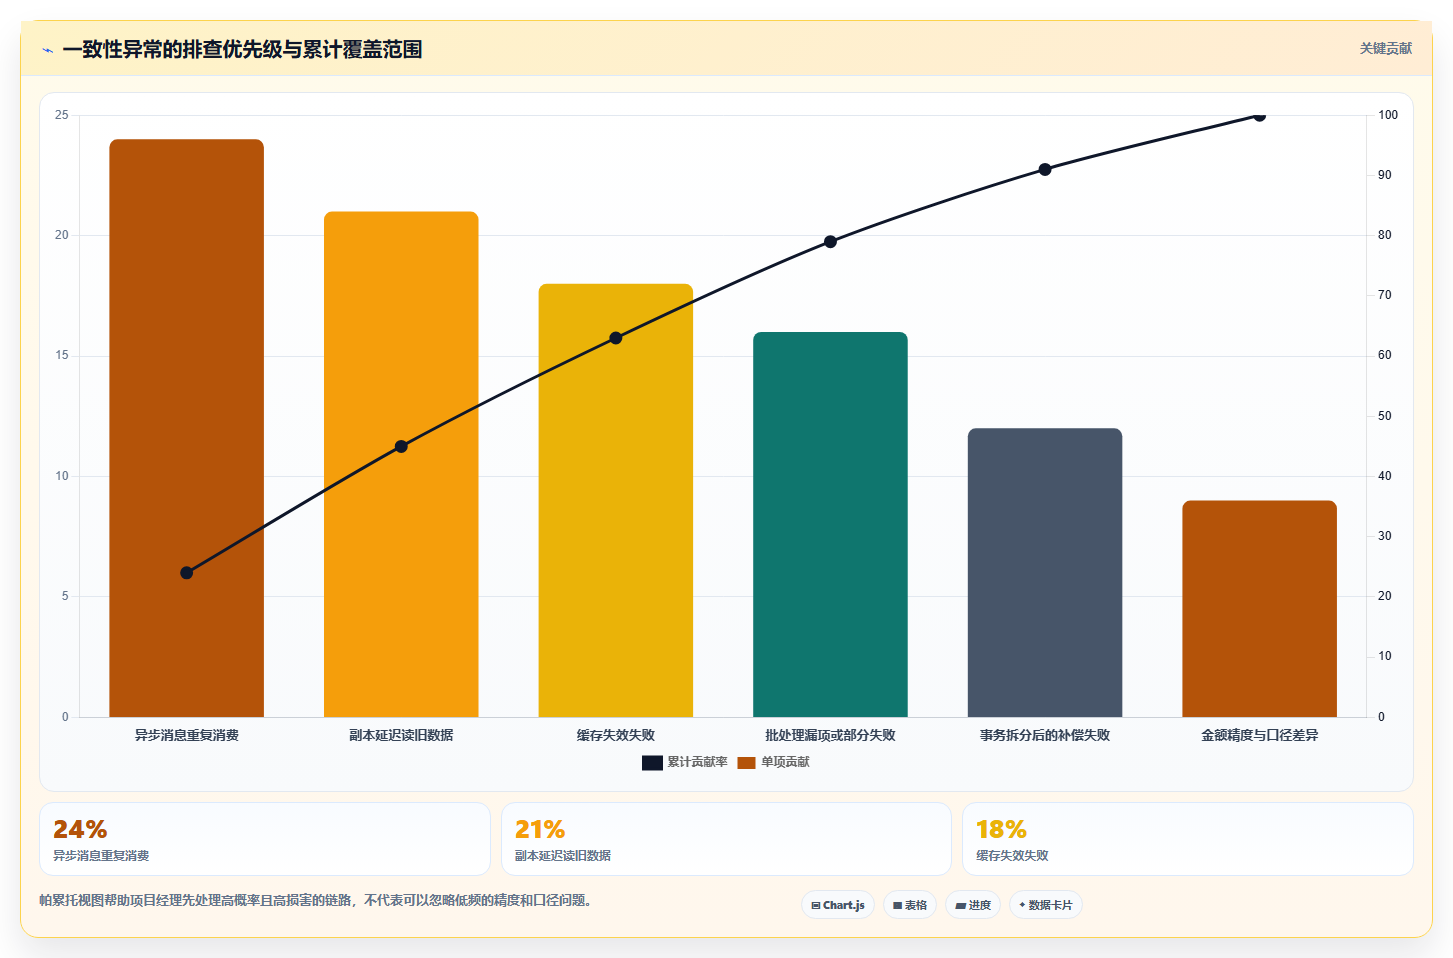The height and width of the screenshot is (958, 1453).
Task: Click the x-axis label 缓存失效失败
Action: pyautogui.click(x=616, y=735)
